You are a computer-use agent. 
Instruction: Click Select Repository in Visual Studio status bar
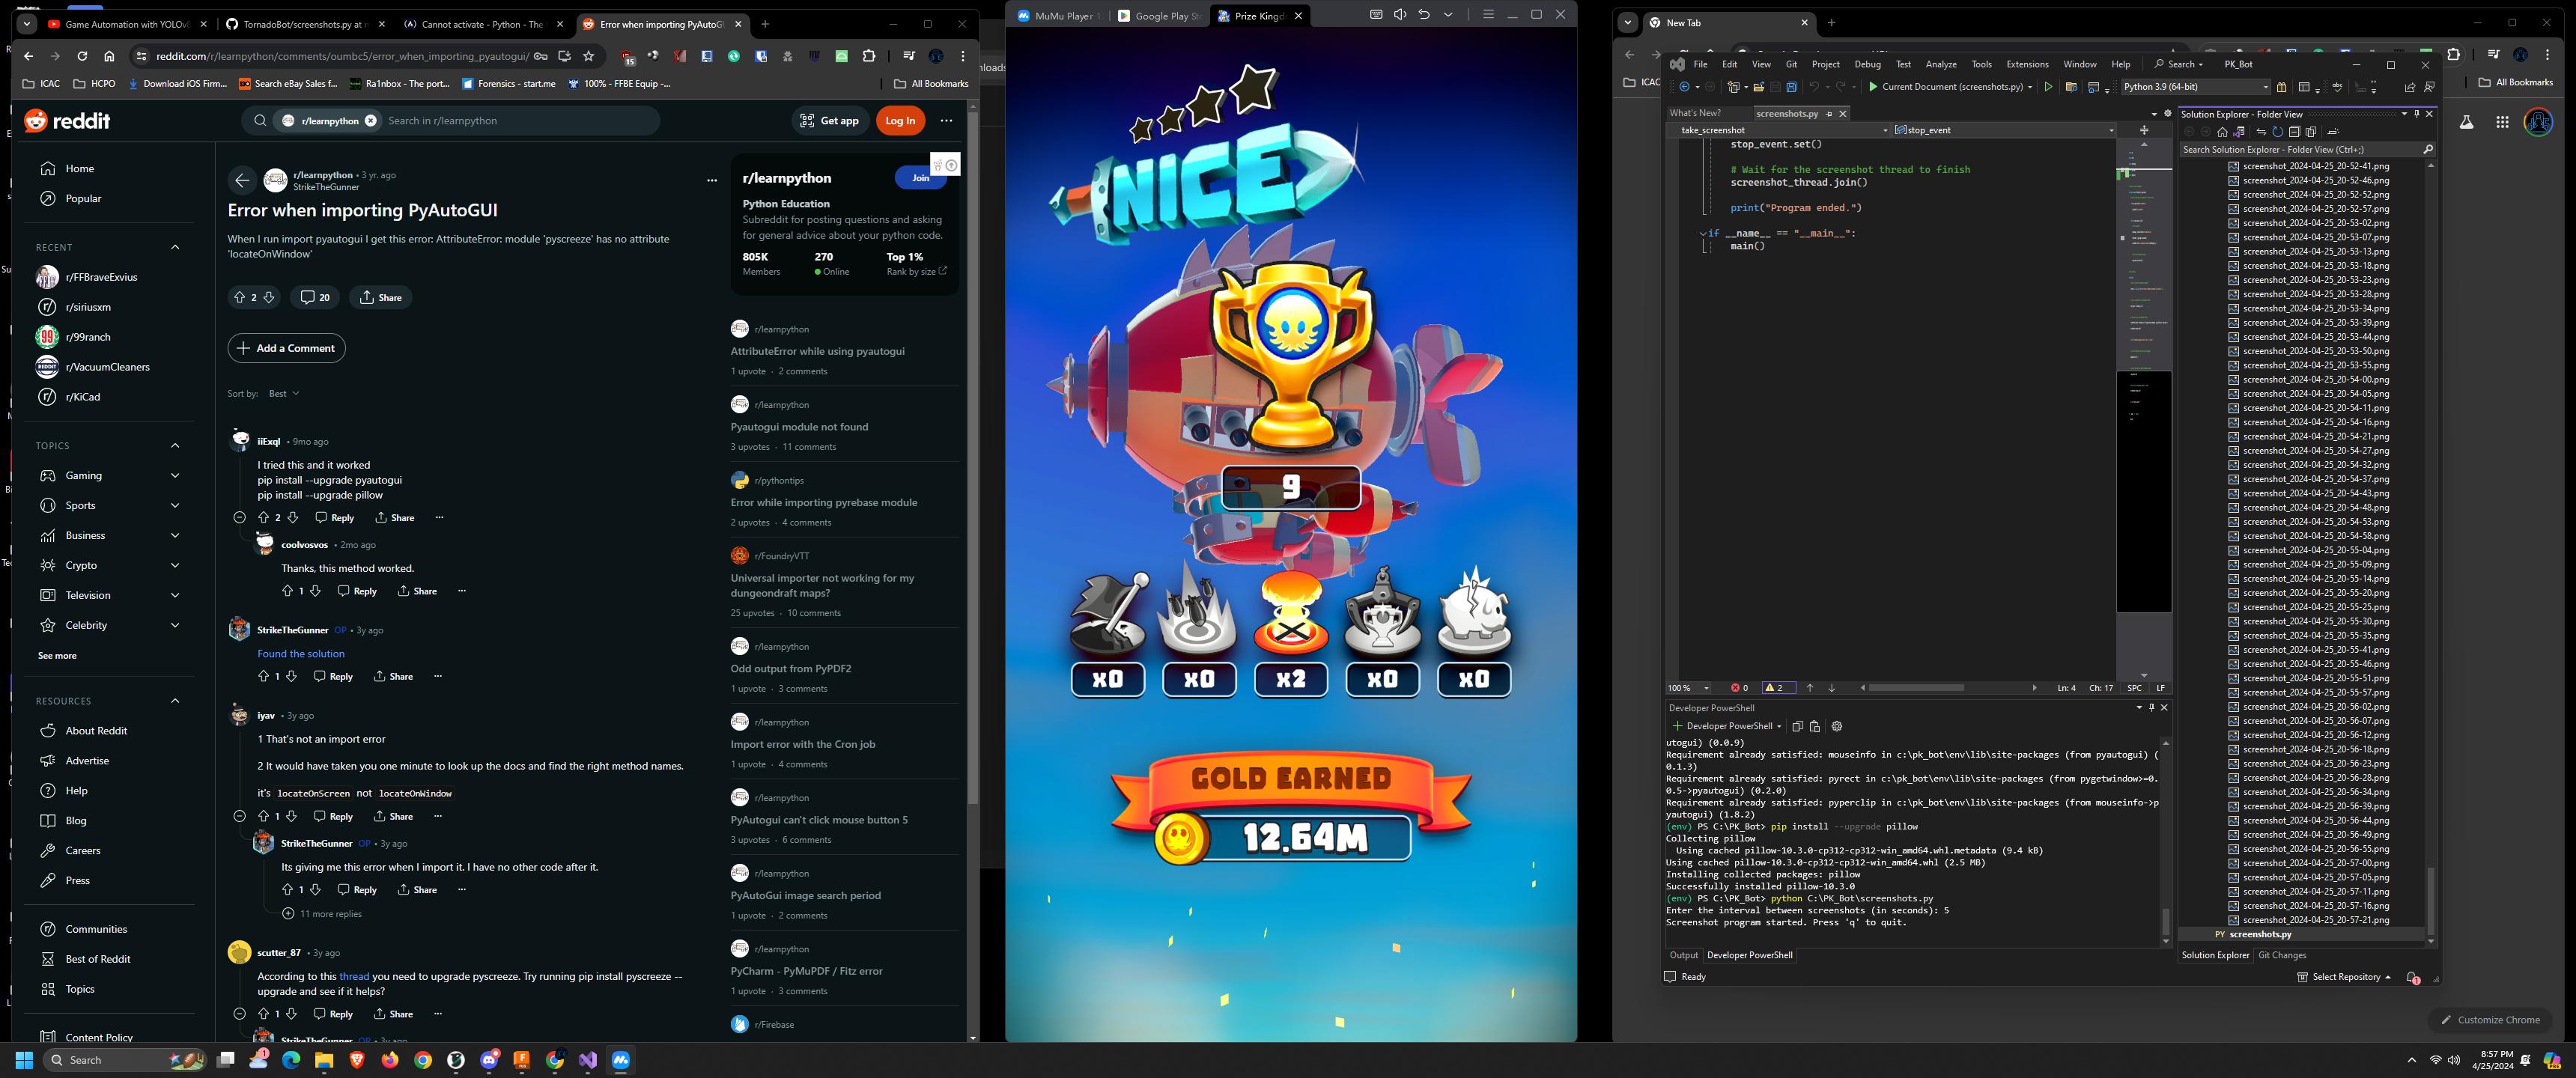point(2344,977)
